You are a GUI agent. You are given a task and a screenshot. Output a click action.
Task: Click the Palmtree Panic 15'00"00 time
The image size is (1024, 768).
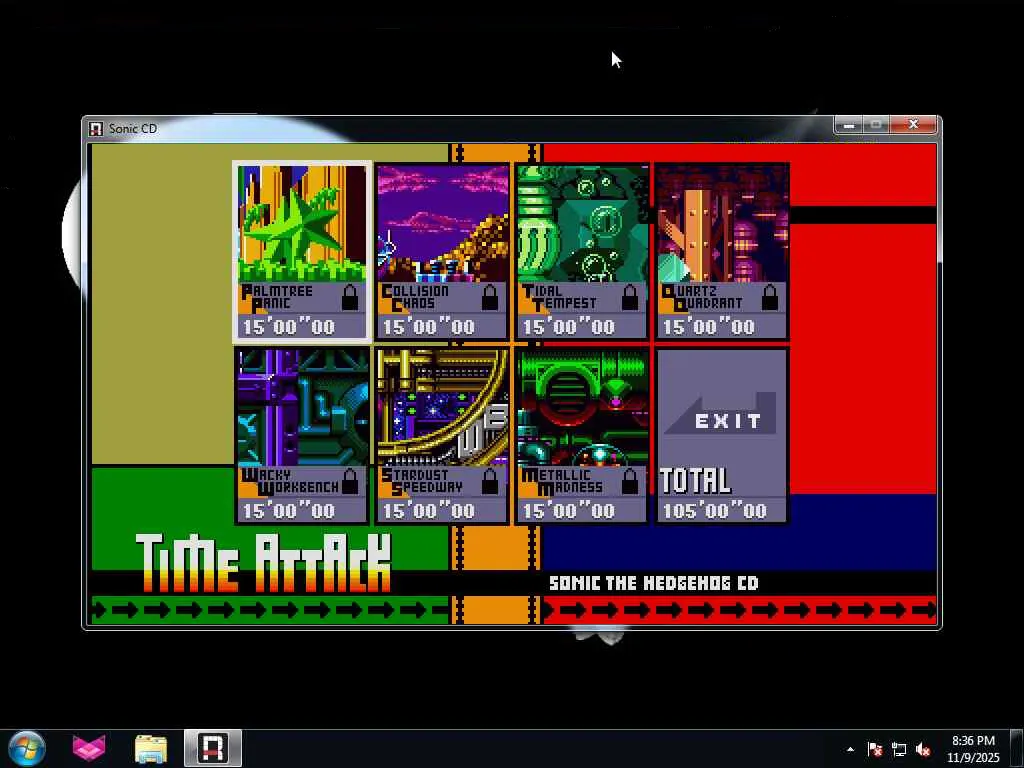(289, 327)
